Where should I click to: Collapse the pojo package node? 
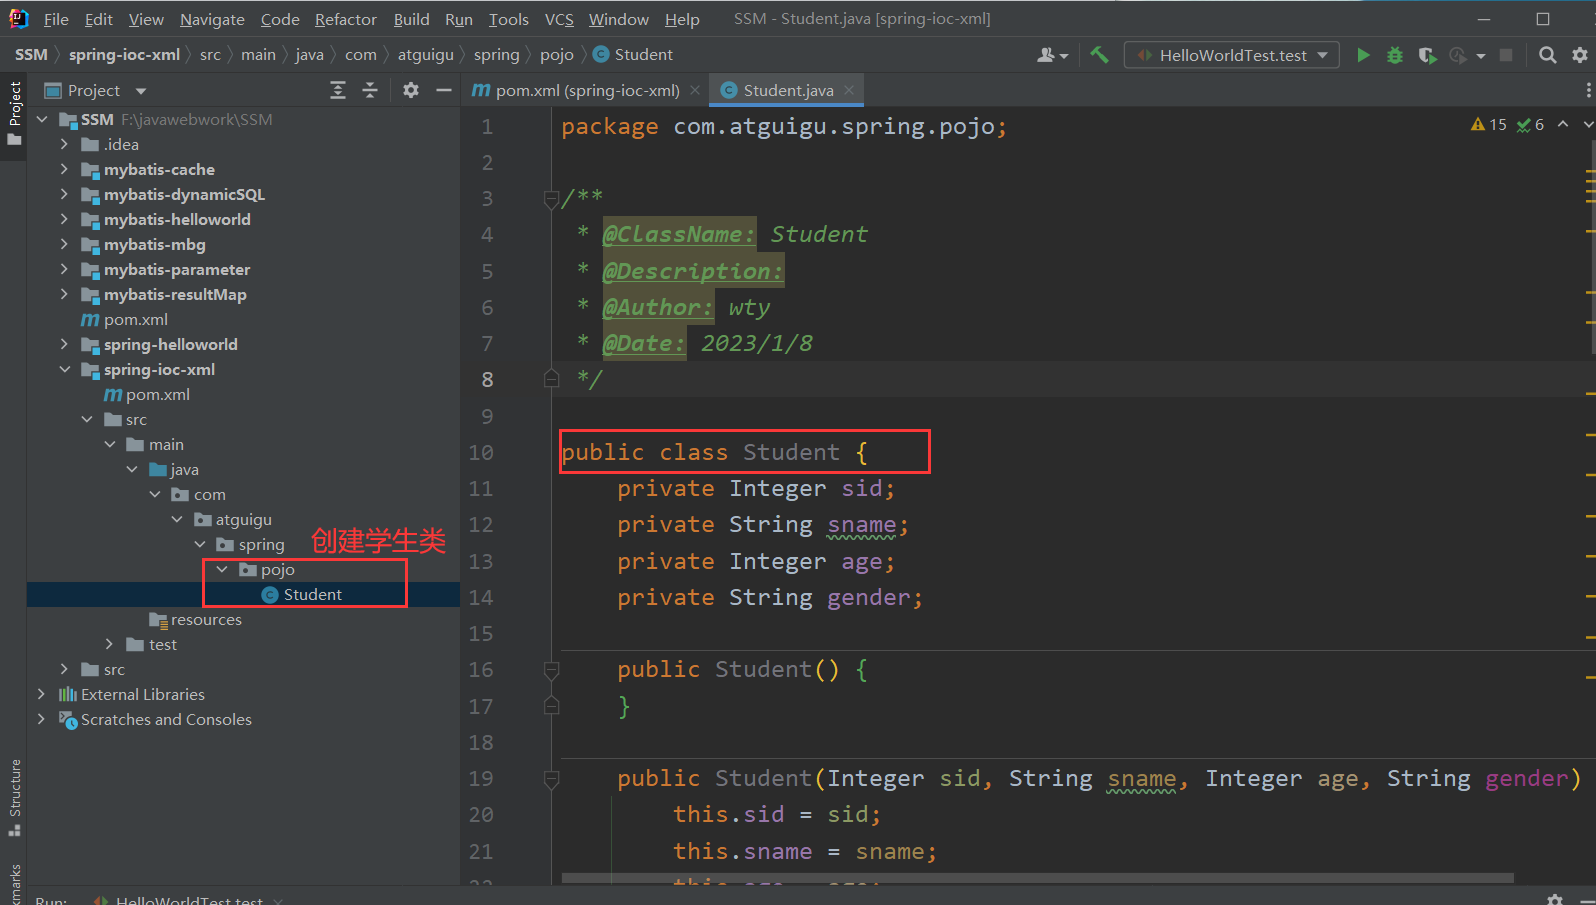coord(222,569)
